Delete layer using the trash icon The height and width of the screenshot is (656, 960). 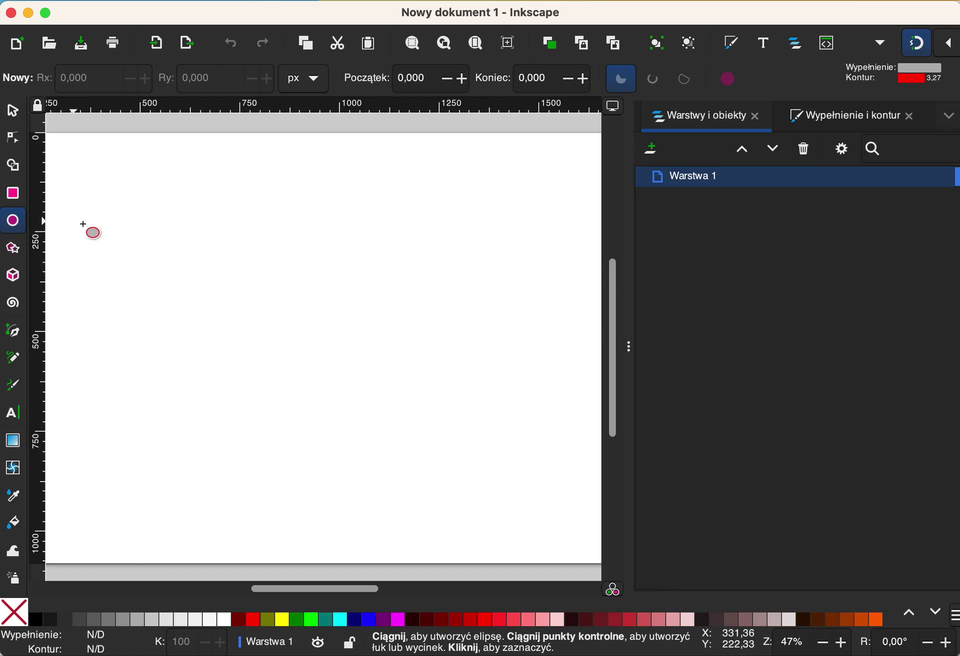point(803,149)
